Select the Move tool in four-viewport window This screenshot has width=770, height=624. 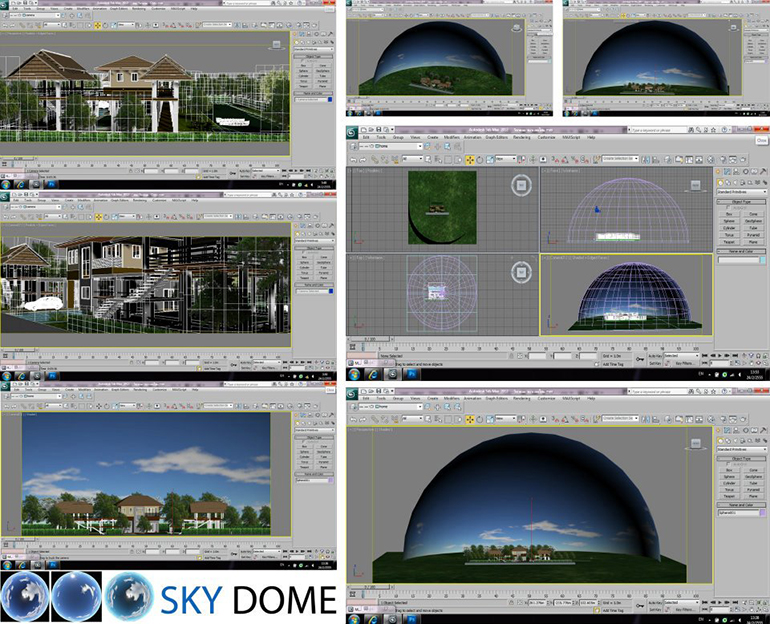470,159
